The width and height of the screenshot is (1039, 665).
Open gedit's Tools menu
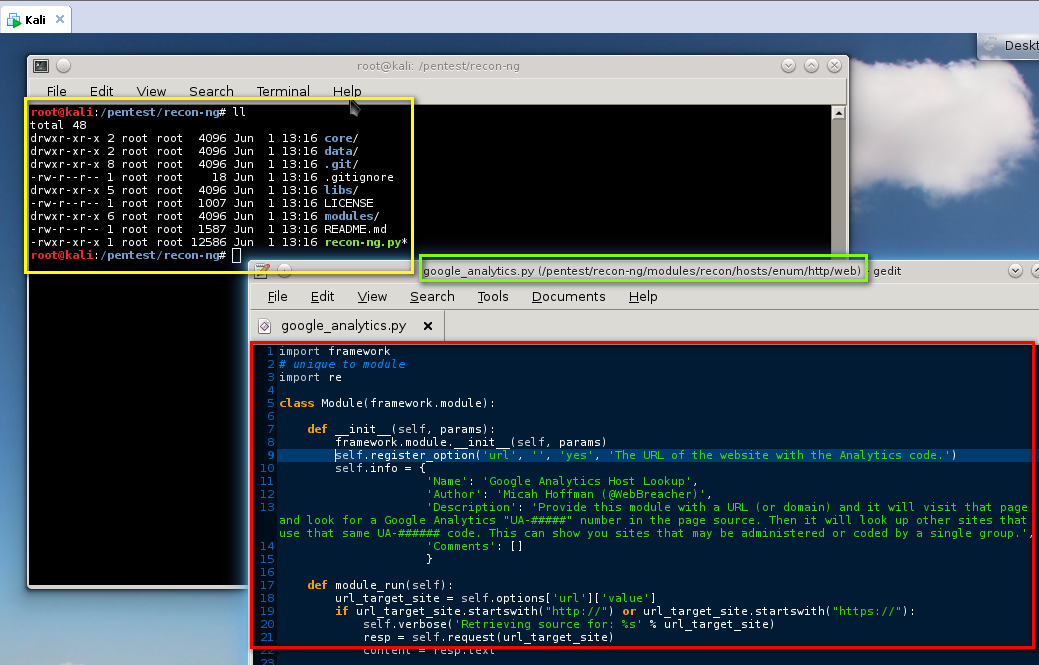[493, 296]
